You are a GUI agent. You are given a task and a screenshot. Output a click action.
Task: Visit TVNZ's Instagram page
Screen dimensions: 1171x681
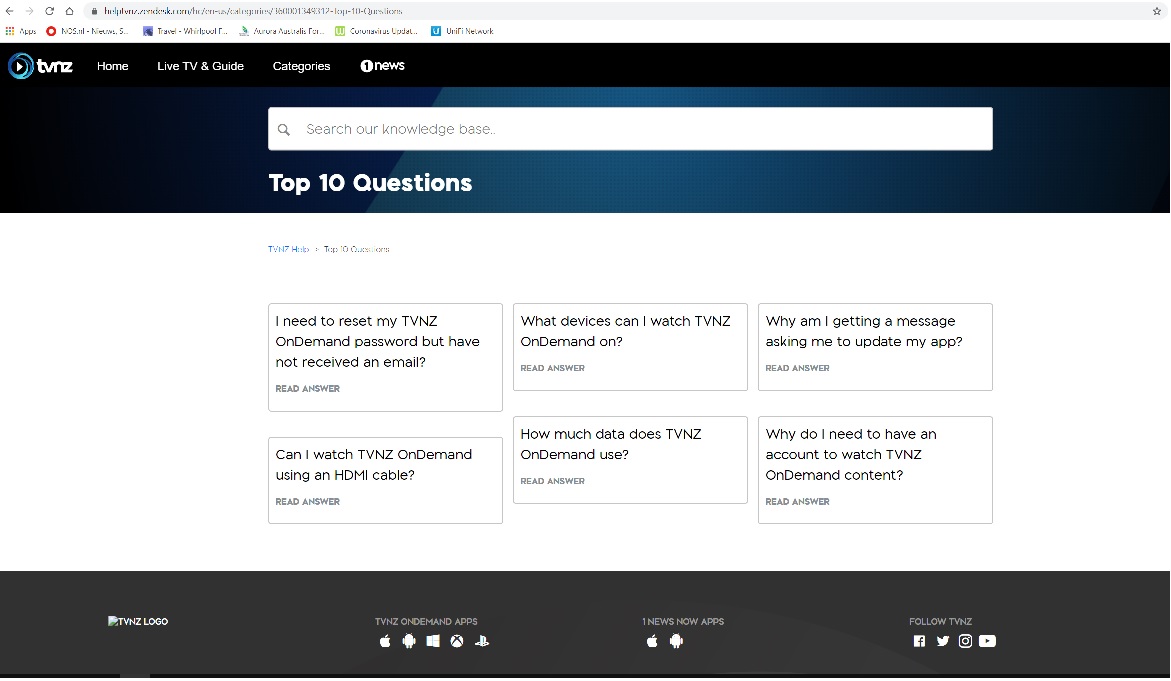point(966,641)
